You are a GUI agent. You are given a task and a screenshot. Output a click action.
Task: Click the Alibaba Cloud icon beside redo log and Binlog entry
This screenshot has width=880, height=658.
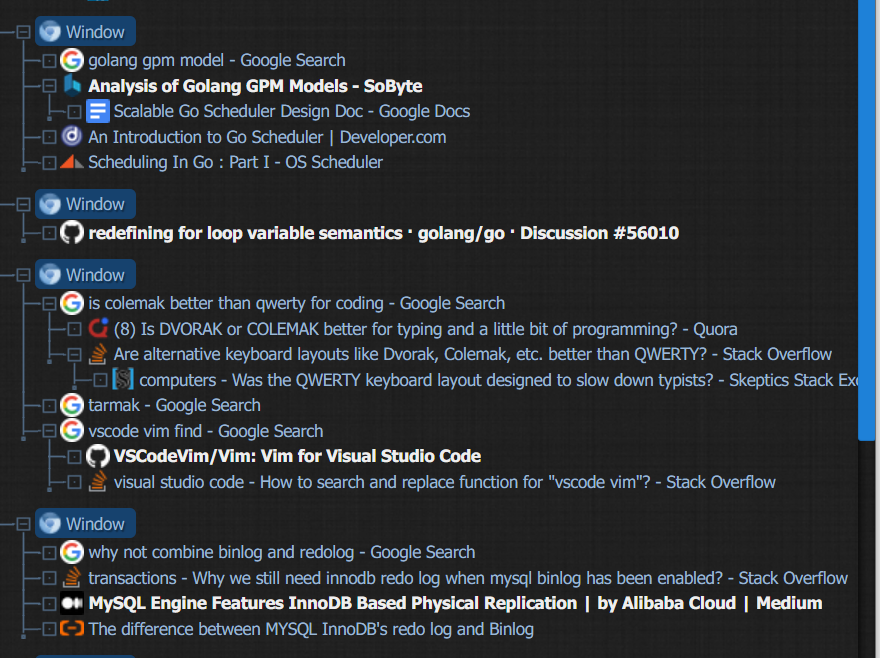(x=72, y=628)
